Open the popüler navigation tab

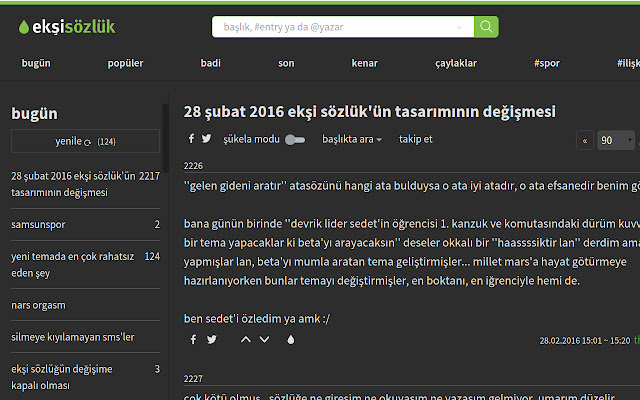click(125, 63)
